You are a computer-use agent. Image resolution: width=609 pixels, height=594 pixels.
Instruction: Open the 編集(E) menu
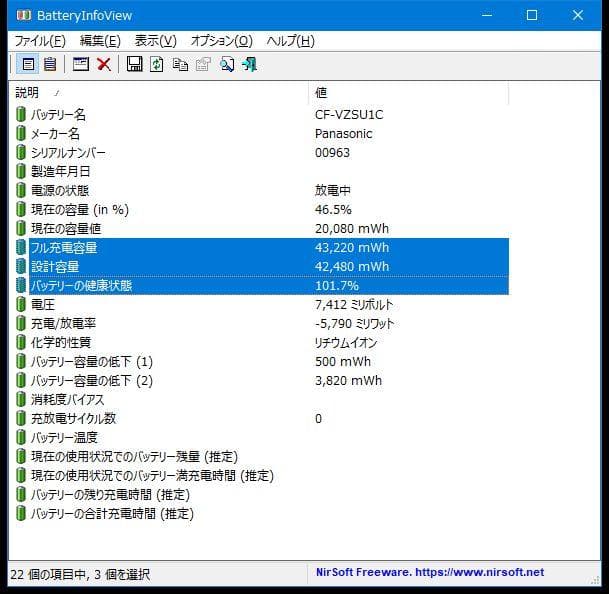click(100, 41)
